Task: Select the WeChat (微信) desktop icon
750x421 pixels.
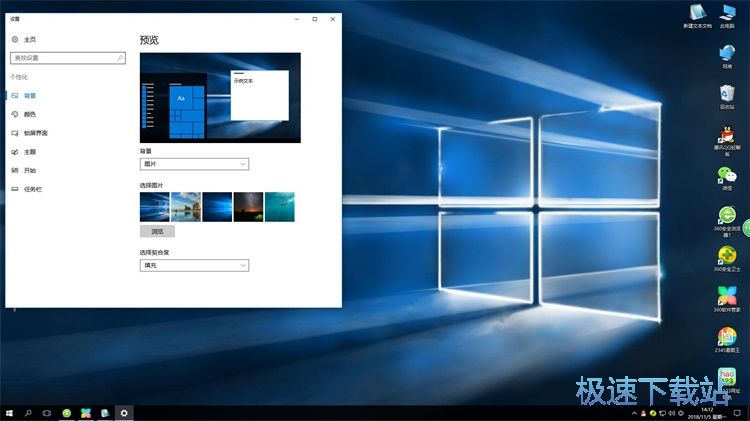Action: coord(727,178)
